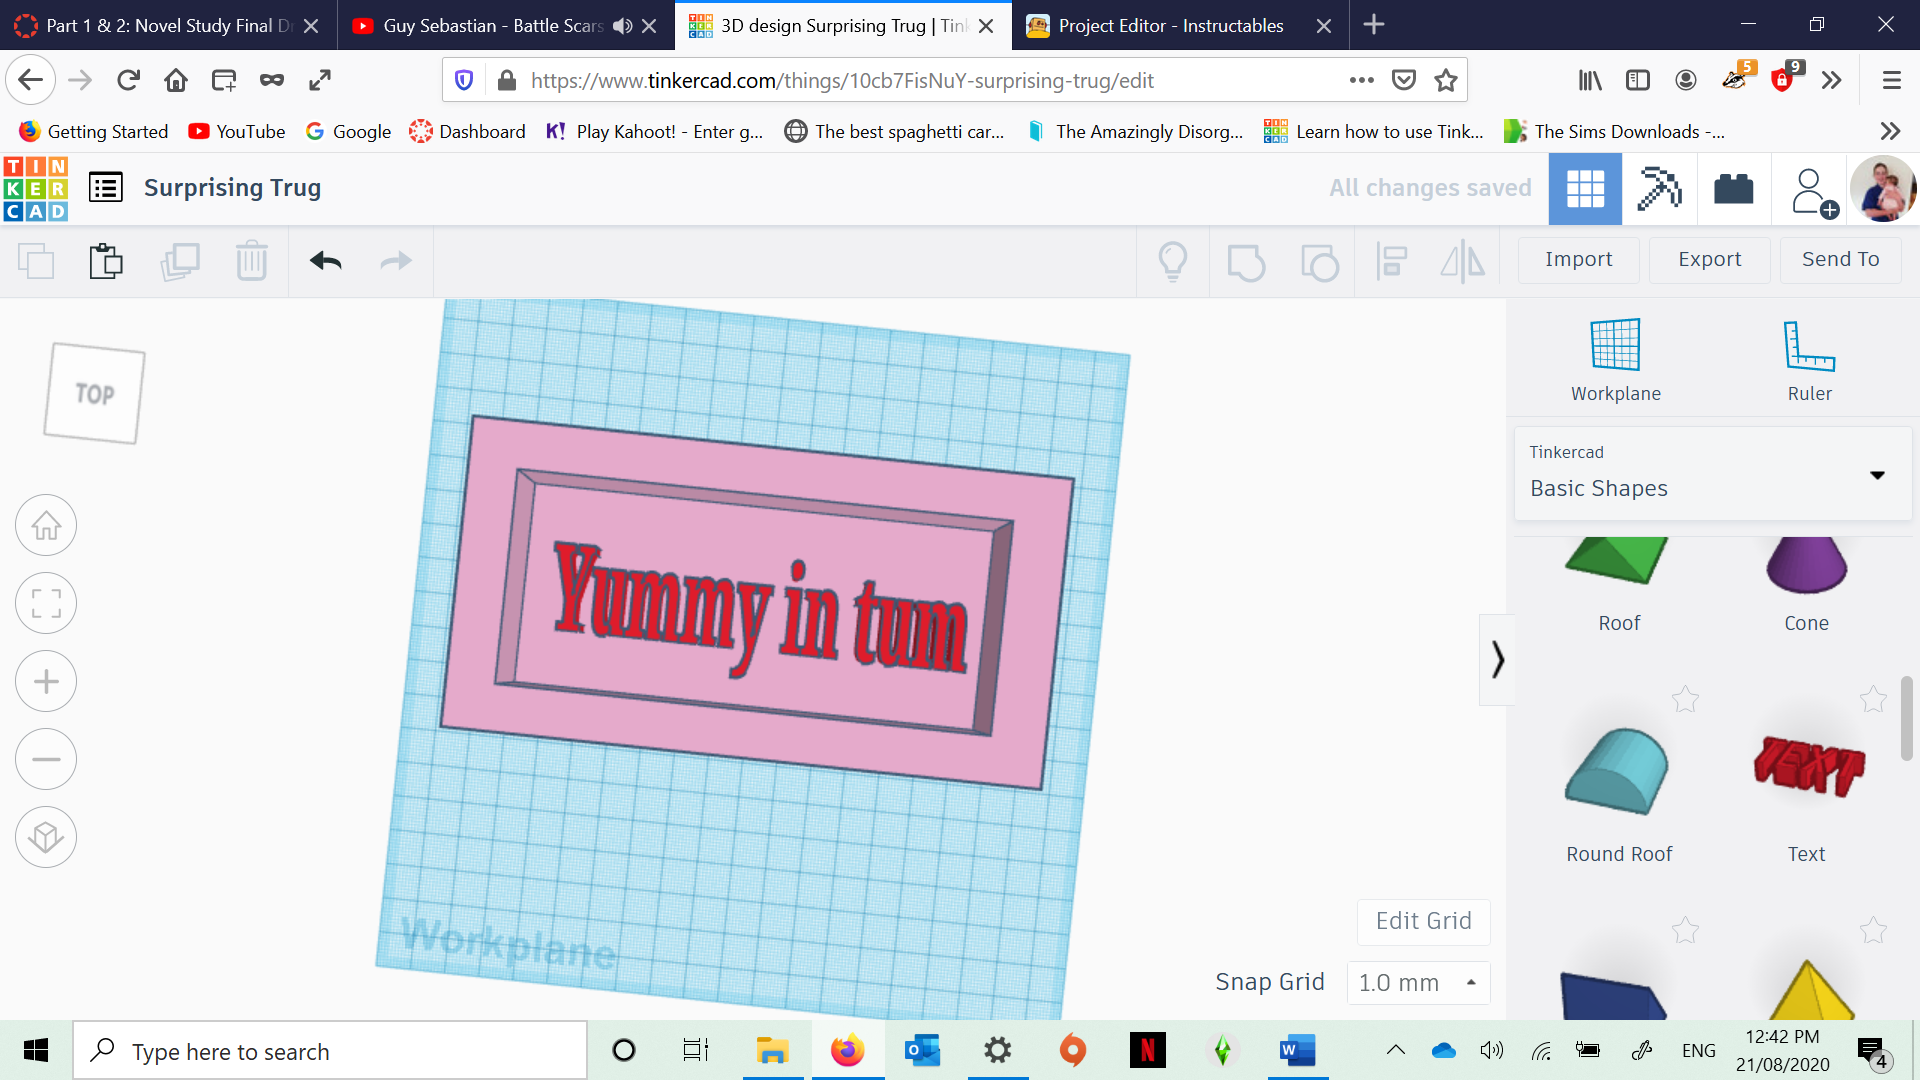Click the Export button

tap(1709, 260)
